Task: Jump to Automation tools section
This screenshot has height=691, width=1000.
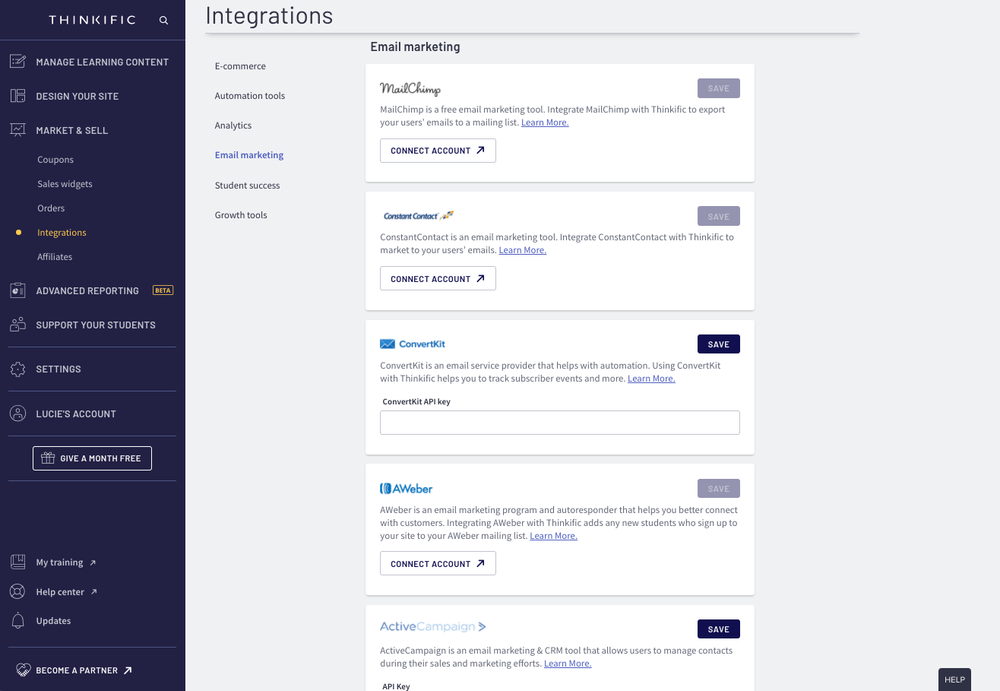Action: click(x=250, y=96)
